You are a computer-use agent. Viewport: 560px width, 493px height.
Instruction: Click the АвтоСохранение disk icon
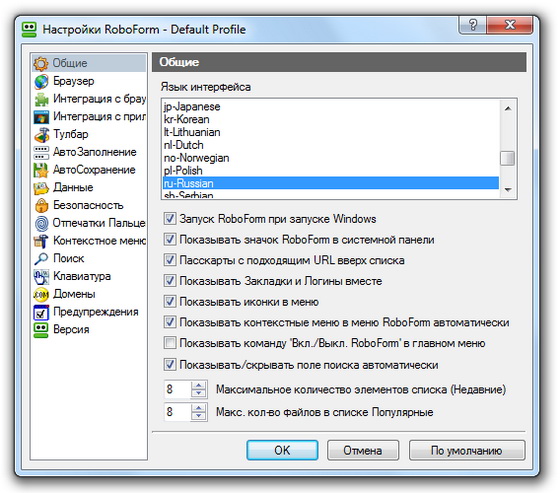pyautogui.click(x=41, y=170)
